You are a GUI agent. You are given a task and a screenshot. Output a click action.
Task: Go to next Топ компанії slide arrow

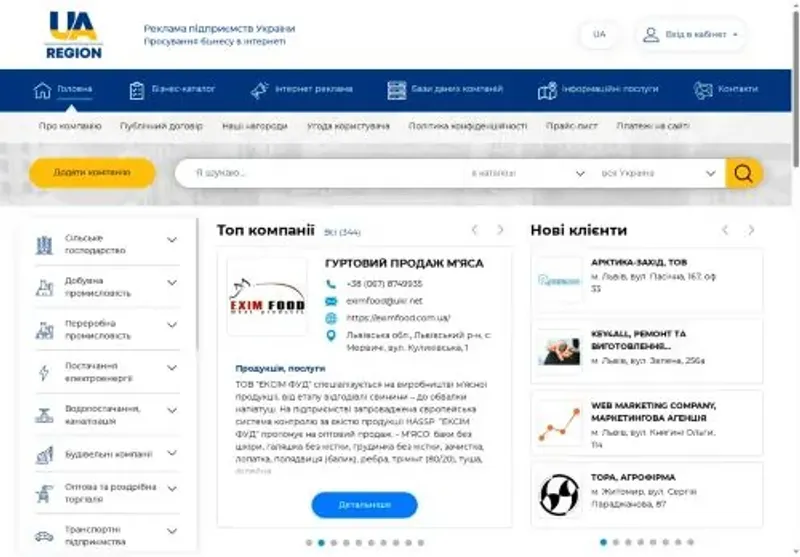[501, 230]
